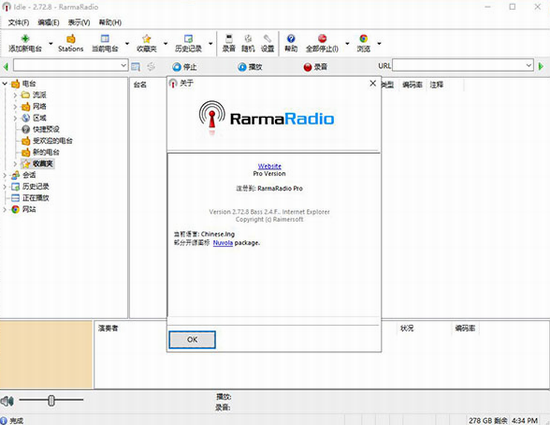
Task: Click the Add new station toolbar icon
Action: (25, 39)
